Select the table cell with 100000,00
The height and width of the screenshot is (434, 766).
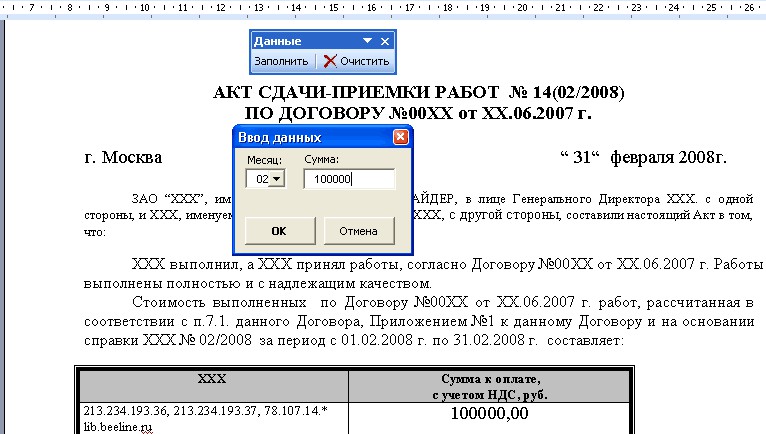[x=489, y=418]
